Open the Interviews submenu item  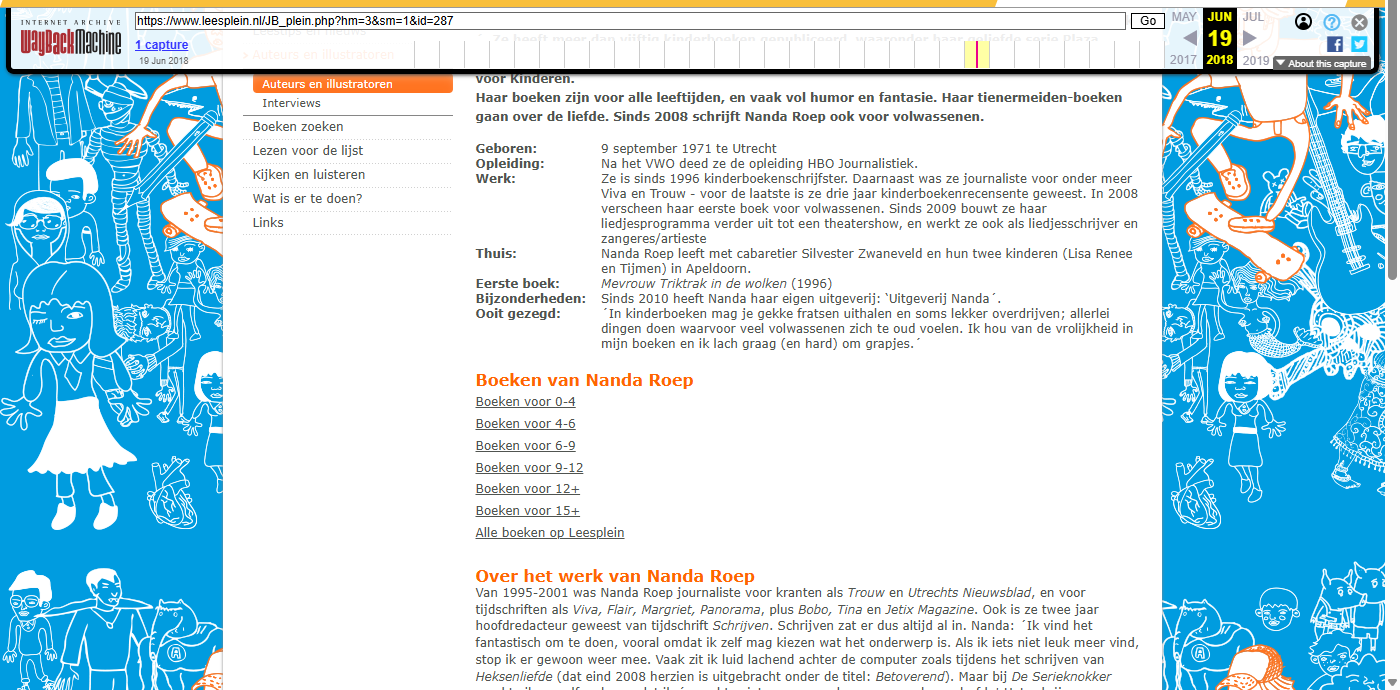tap(291, 103)
